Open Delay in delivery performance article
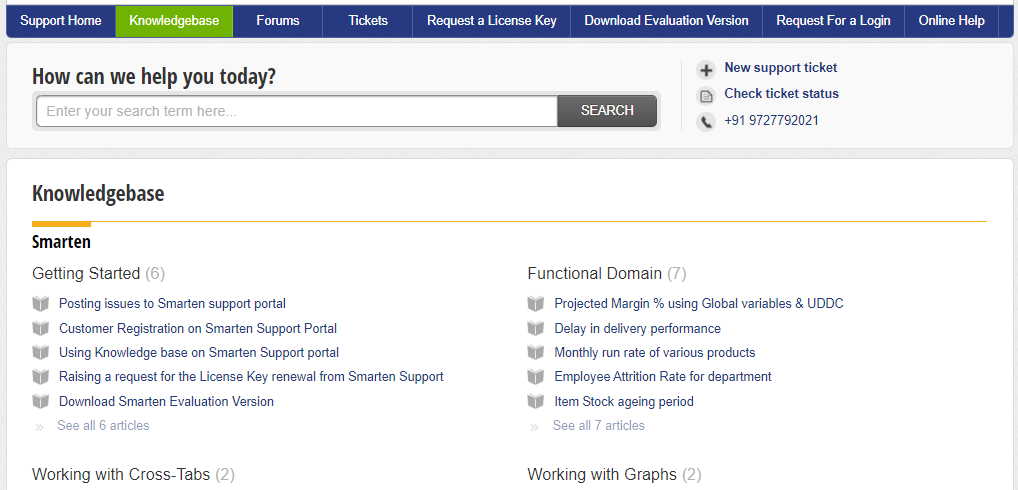The width and height of the screenshot is (1018, 490). [638, 328]
